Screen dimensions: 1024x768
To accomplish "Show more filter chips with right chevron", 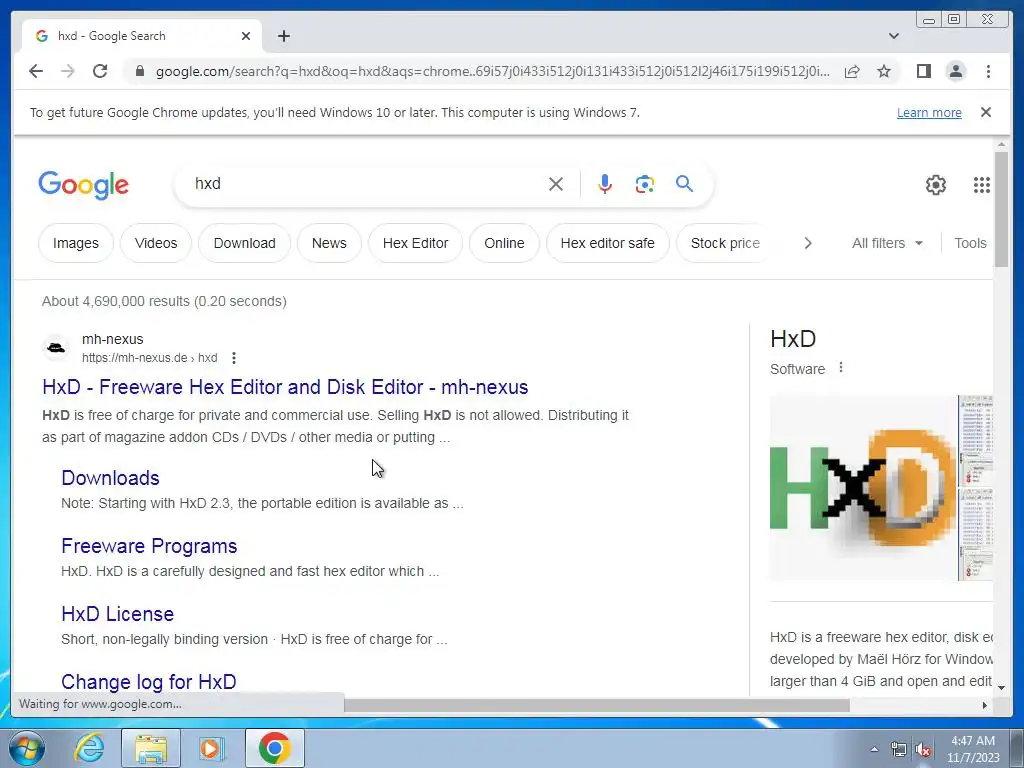I will tap(808, 243).
